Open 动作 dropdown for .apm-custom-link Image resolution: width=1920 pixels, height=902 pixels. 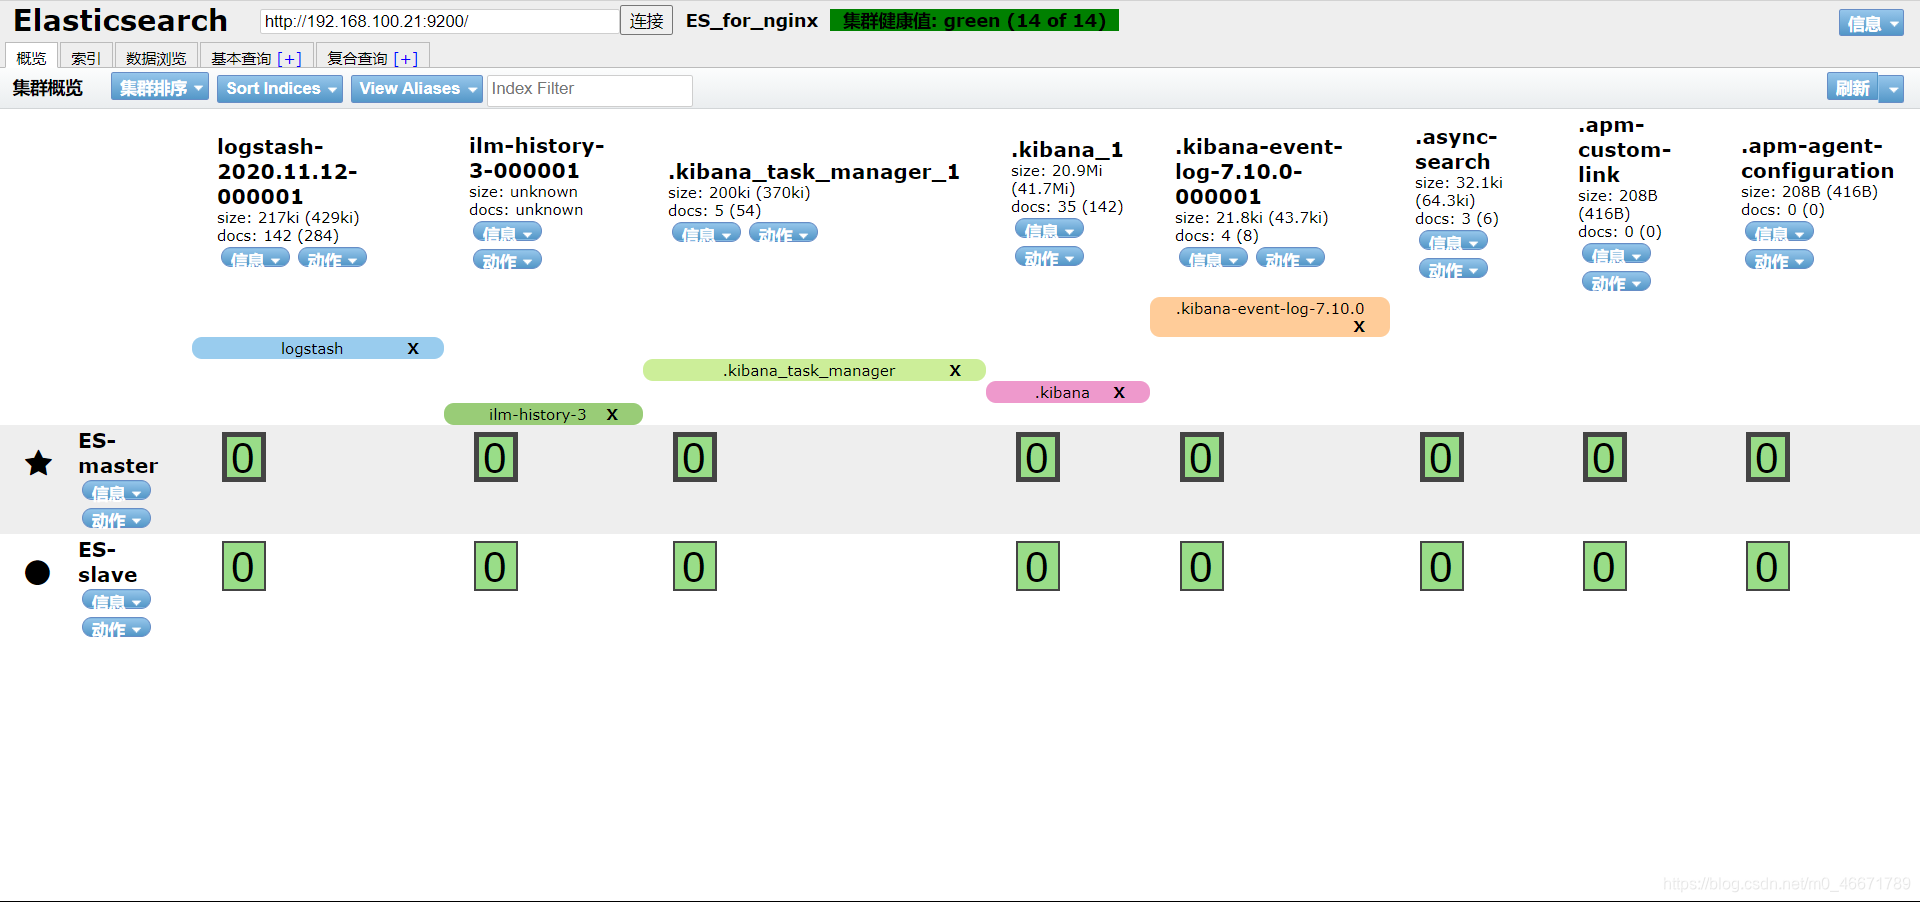1616,283
